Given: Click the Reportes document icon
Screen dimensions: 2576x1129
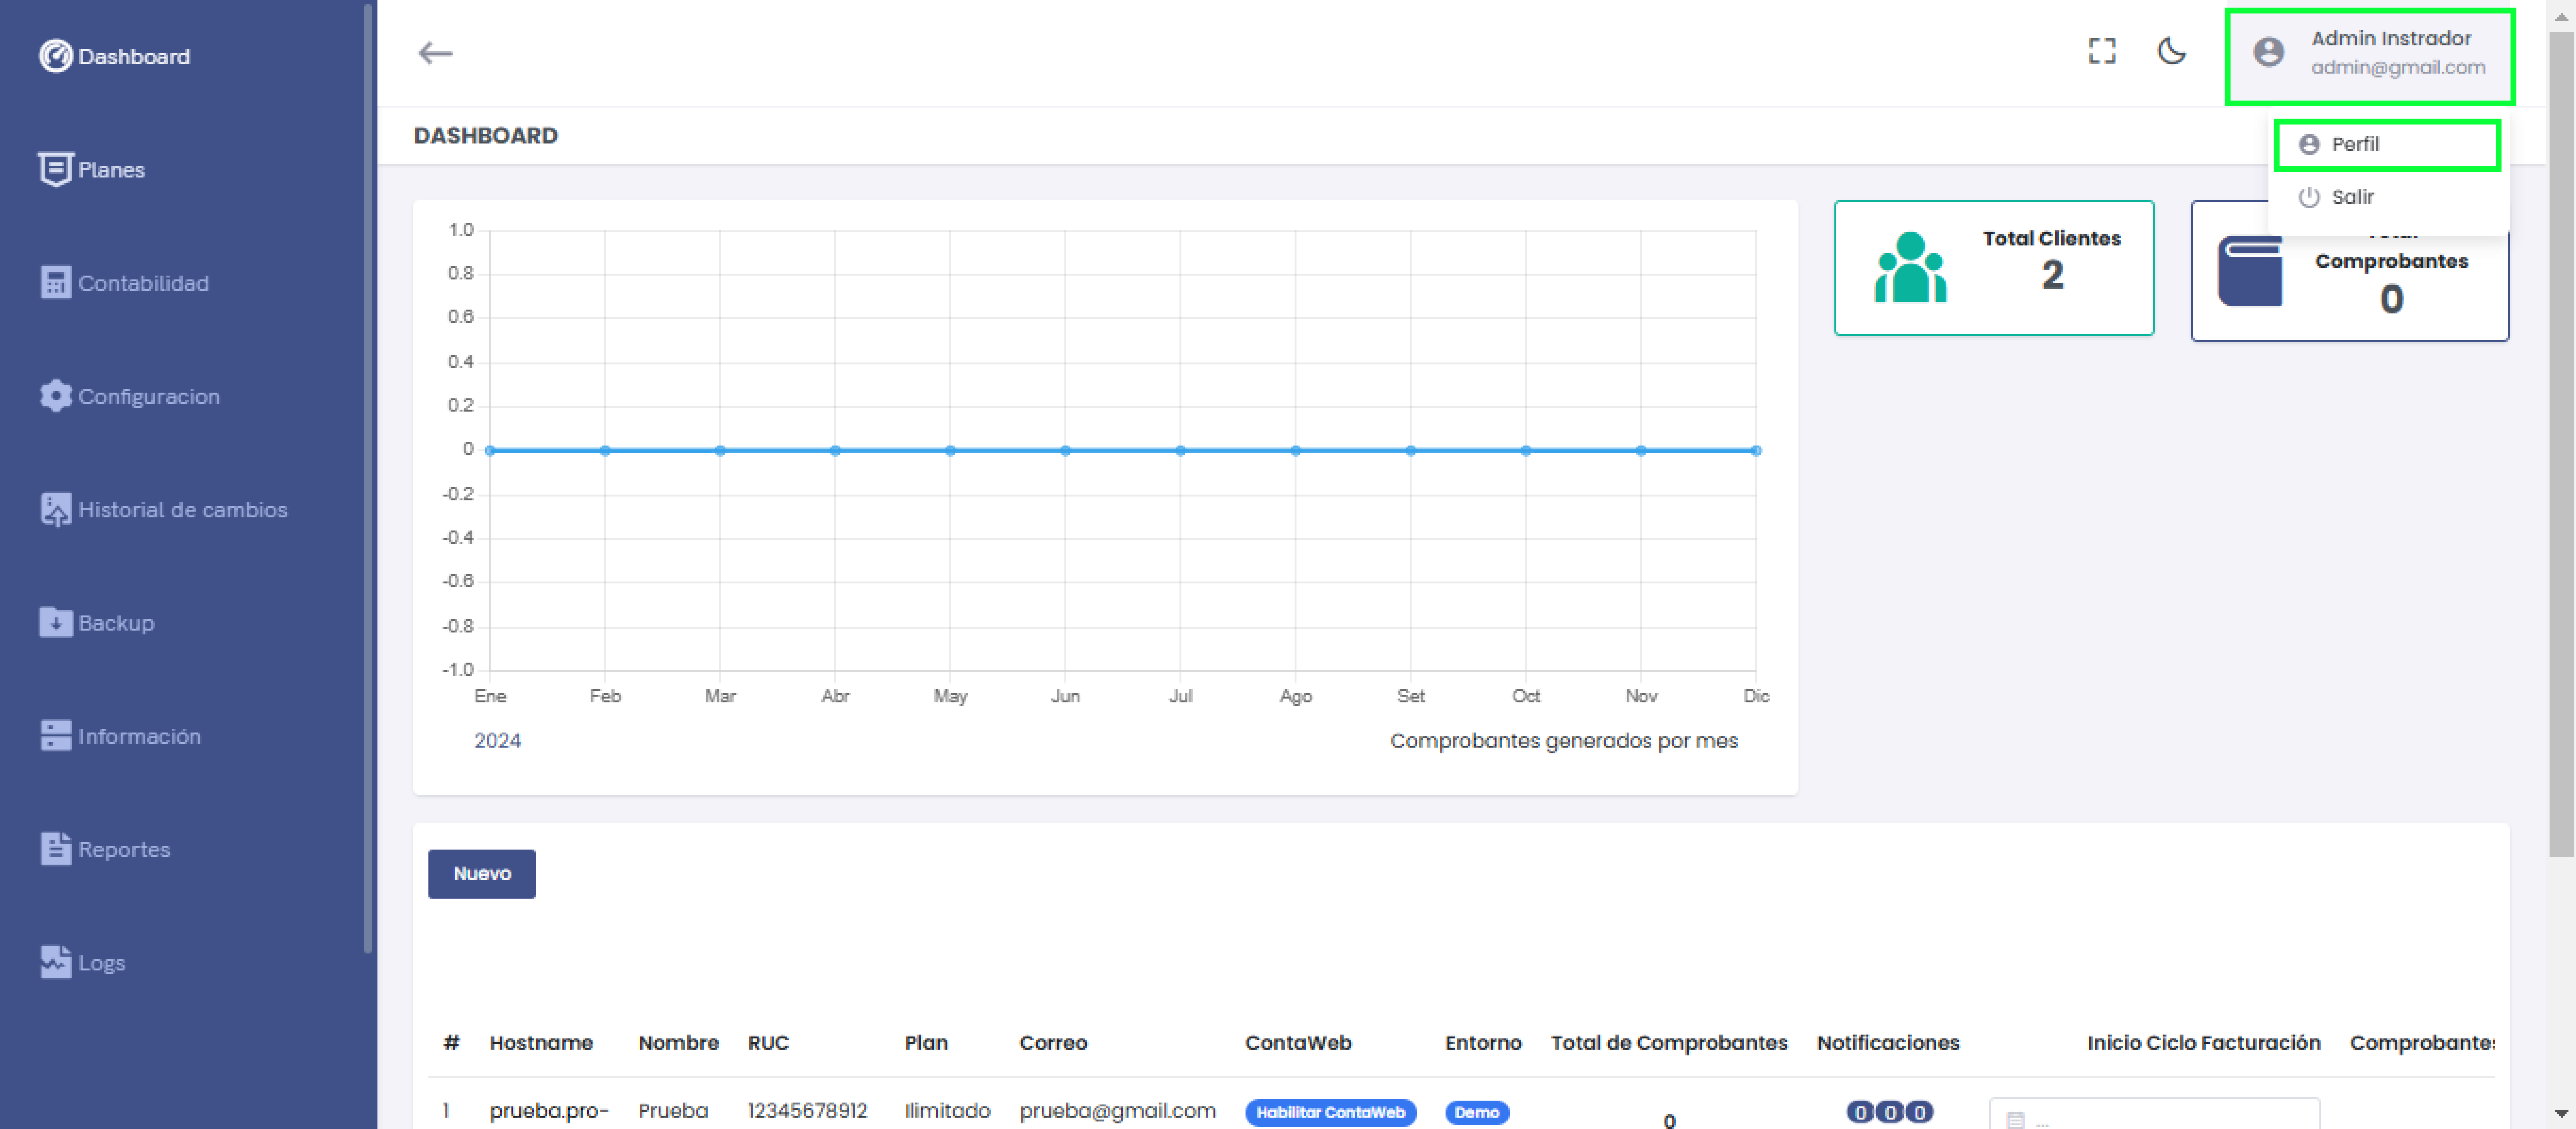Looking at the screenshot, I should tap(55, 849).
